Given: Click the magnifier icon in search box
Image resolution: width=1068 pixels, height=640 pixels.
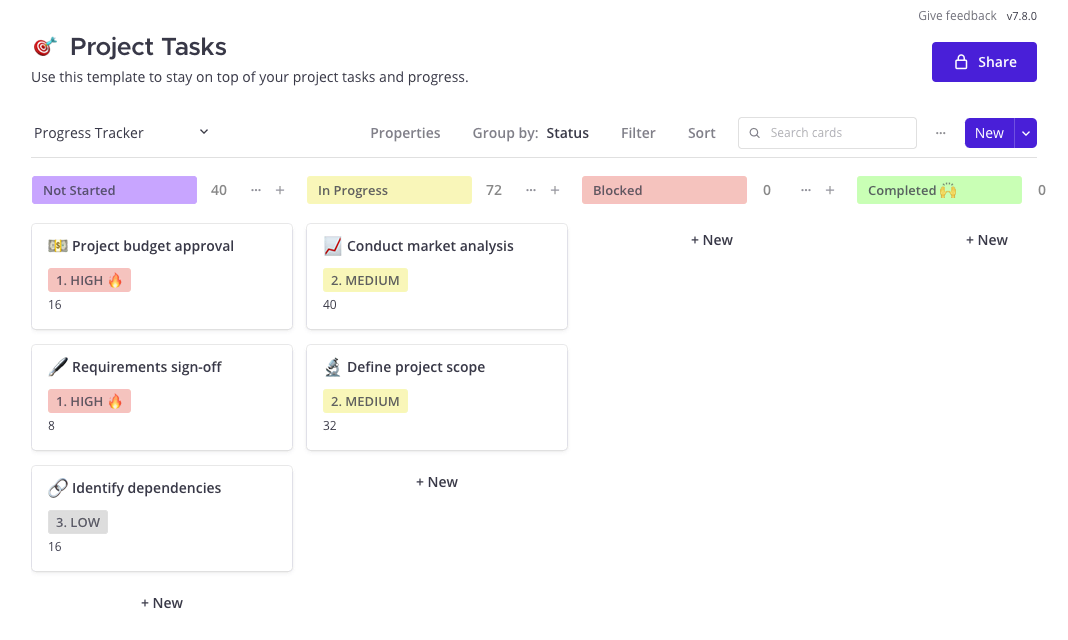Looking at the screenshot, I should point(755,133).
